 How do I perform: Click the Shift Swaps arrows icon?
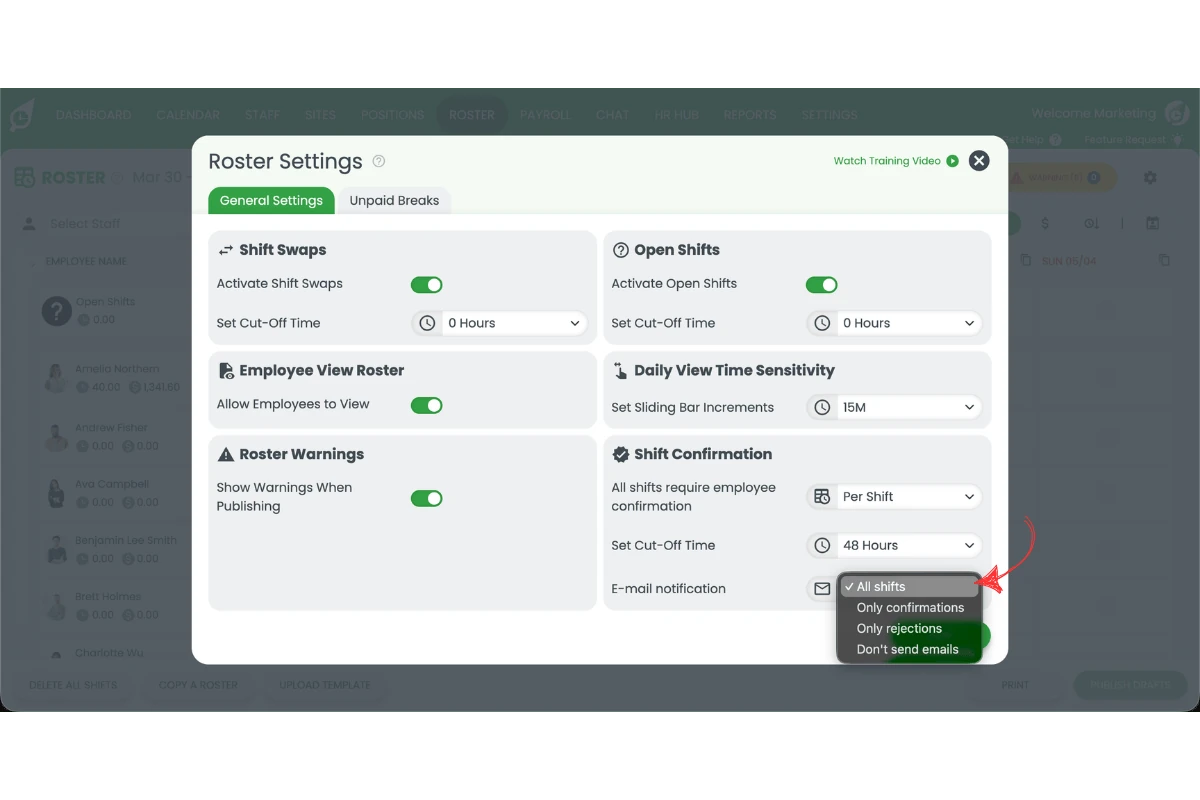pyautogui.click(x=226, y=250)
